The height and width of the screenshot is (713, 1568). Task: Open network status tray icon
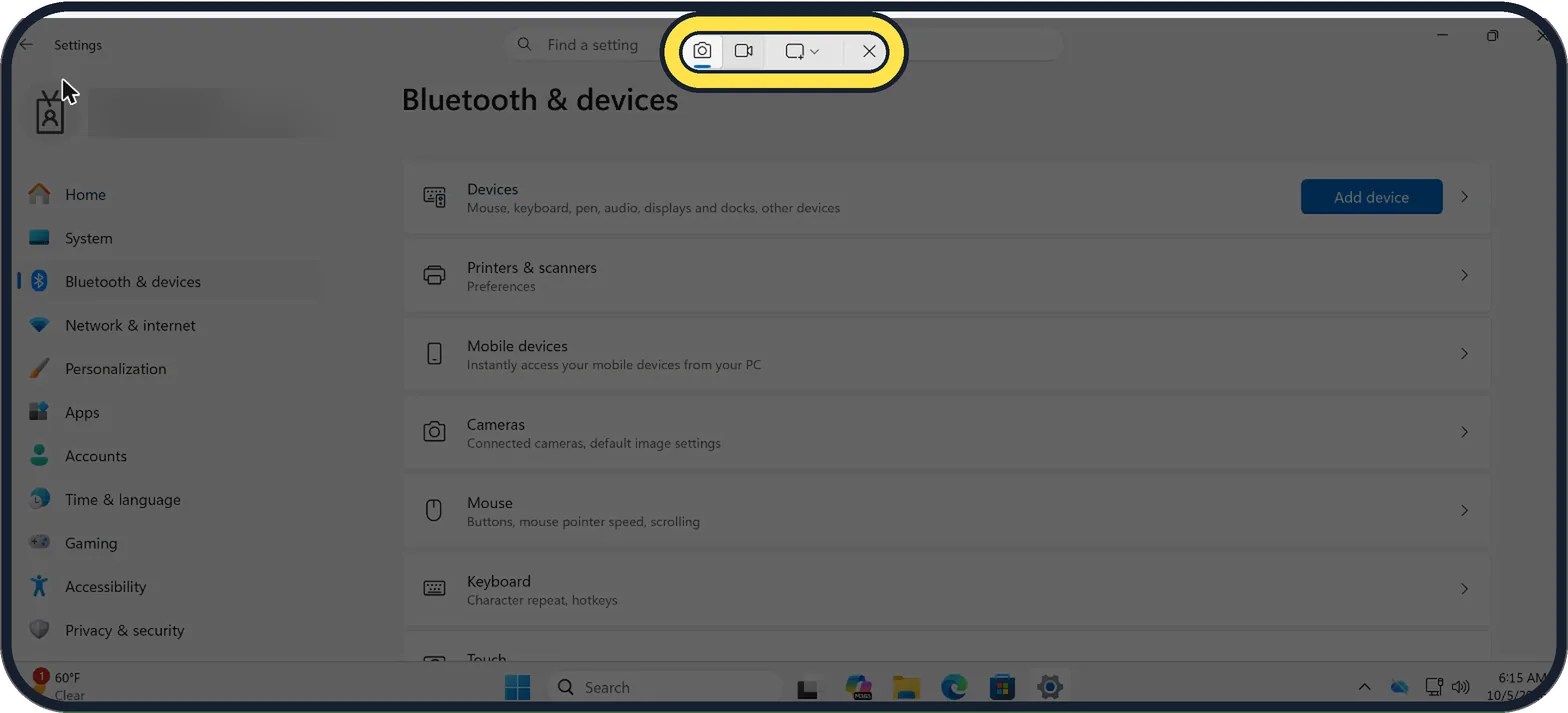click(1434, 687)
